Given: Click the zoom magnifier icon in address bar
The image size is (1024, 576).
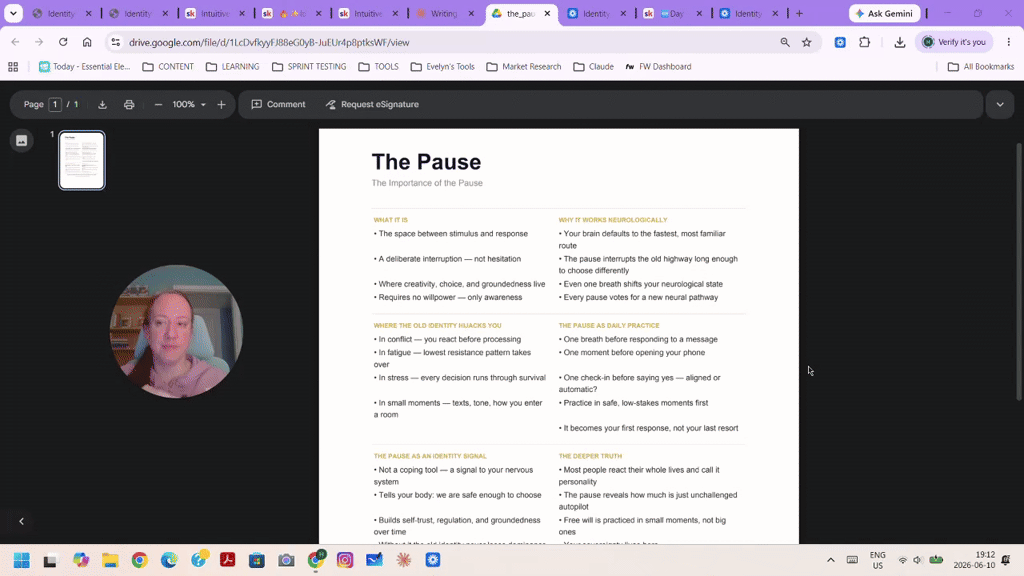Looking at the screenshot, I should 785,42.
